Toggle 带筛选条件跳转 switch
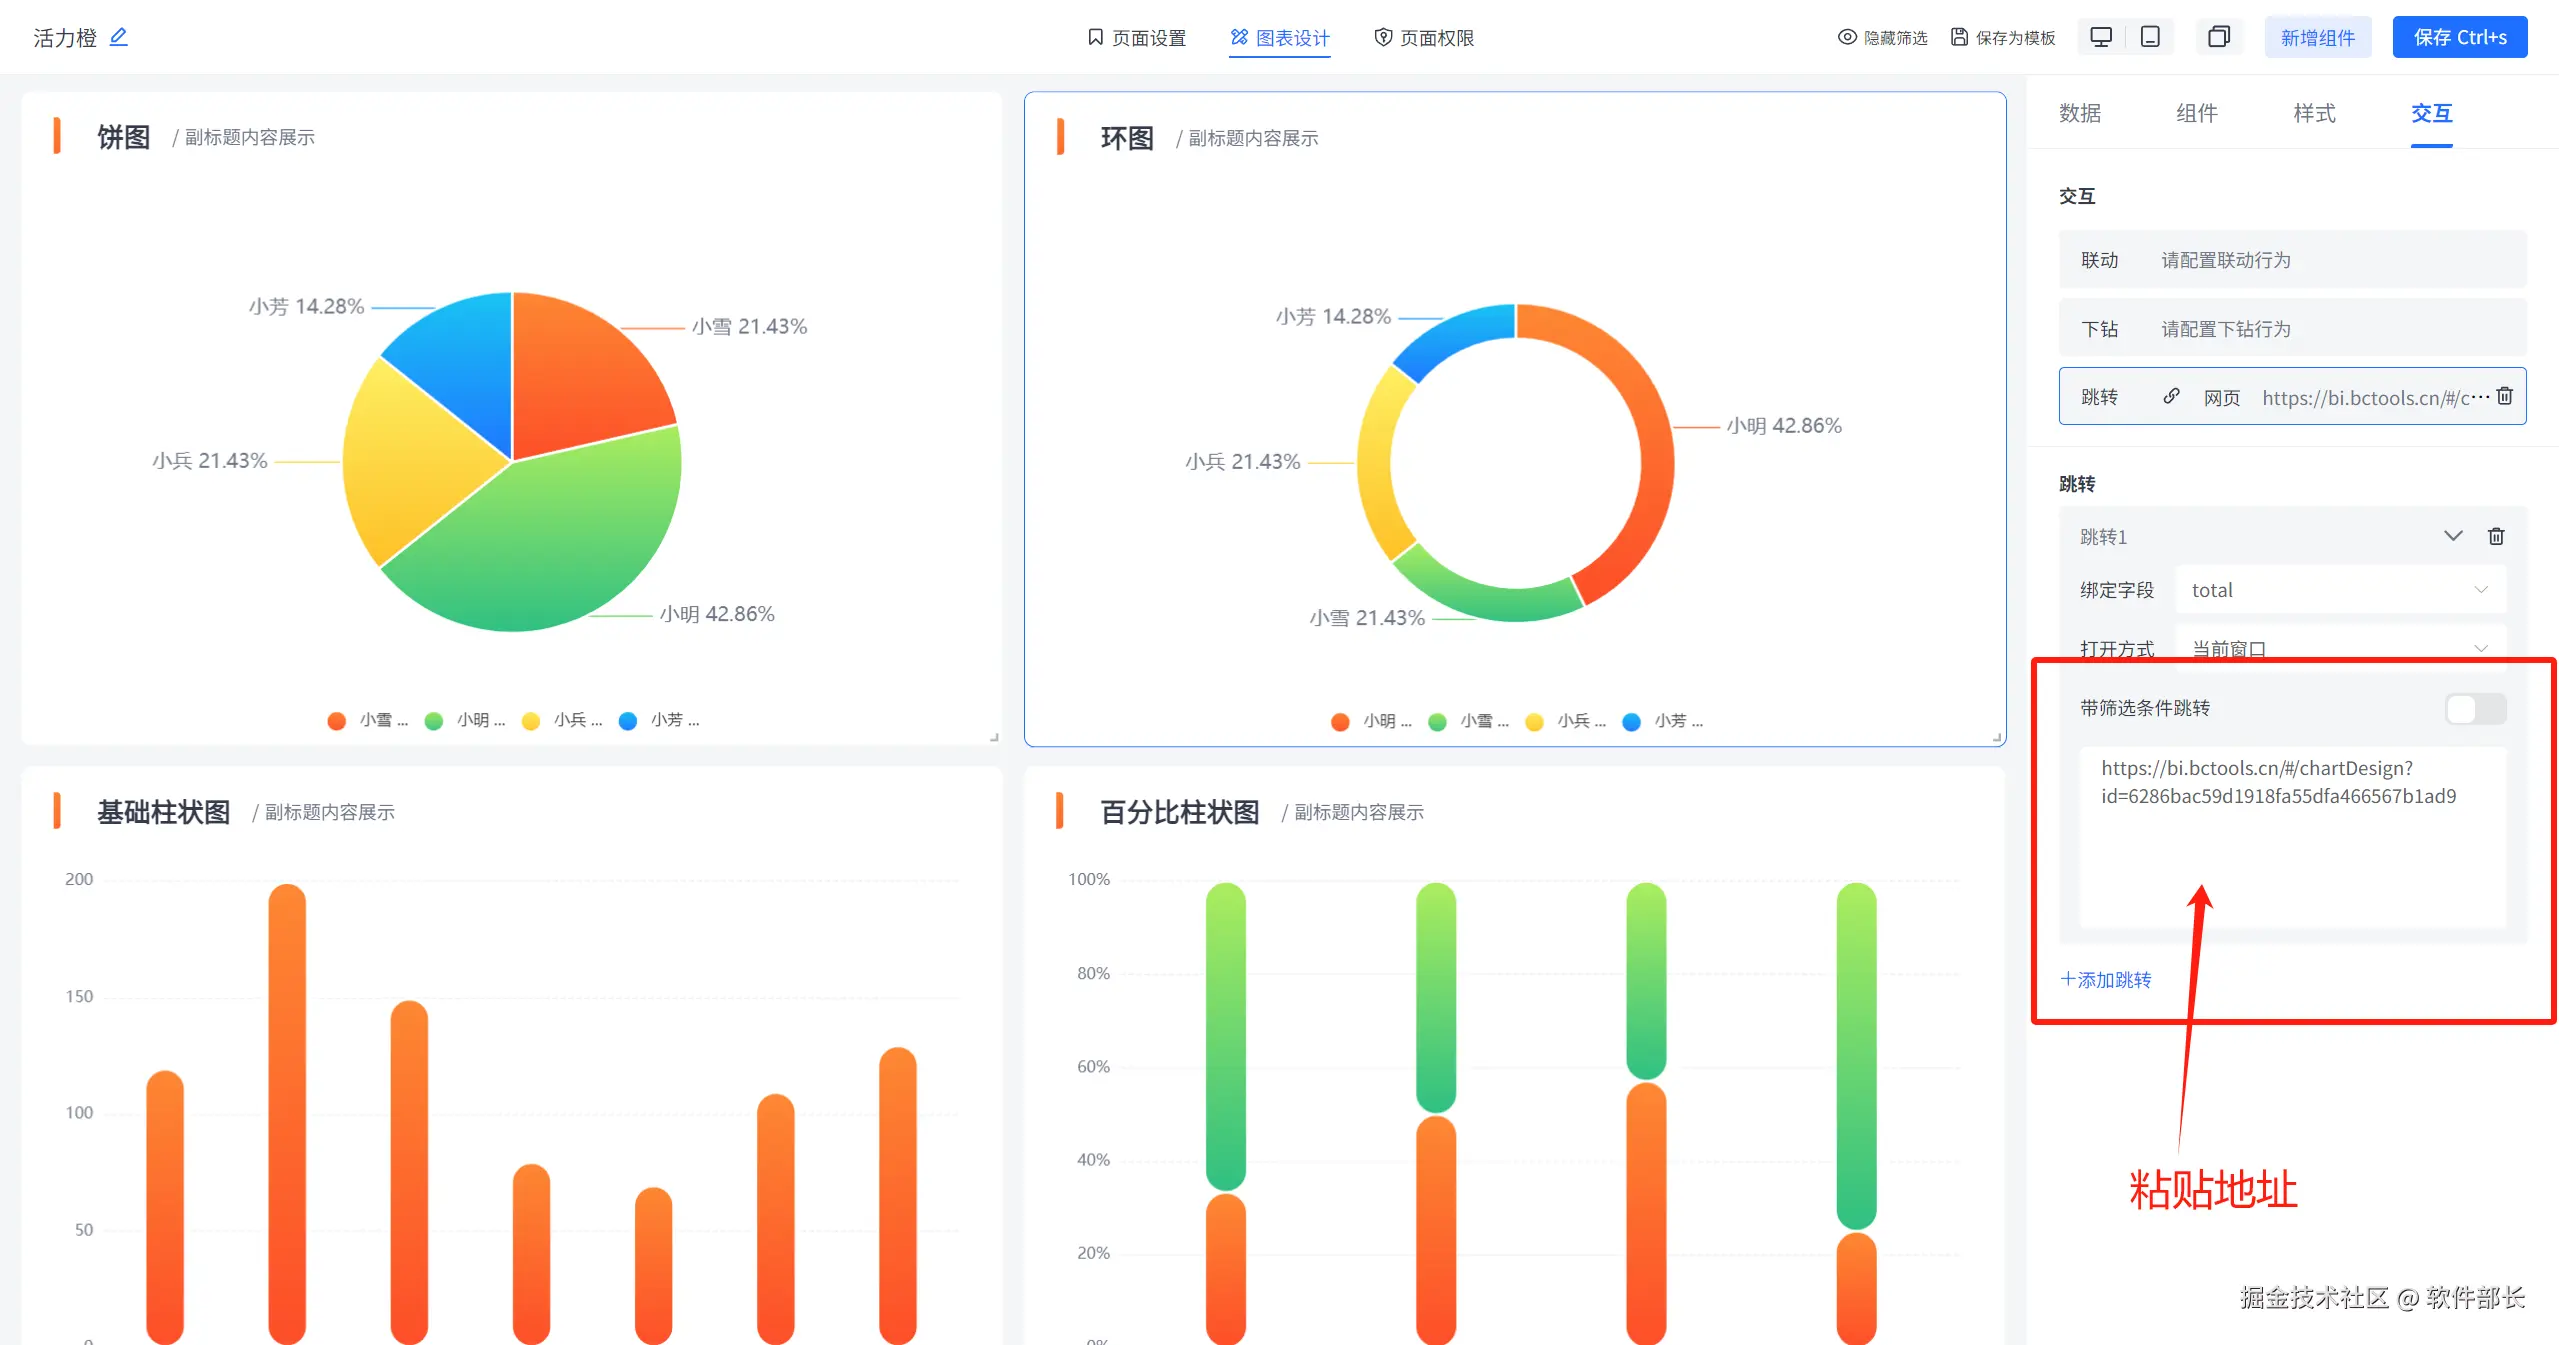 pos(2475,709)
